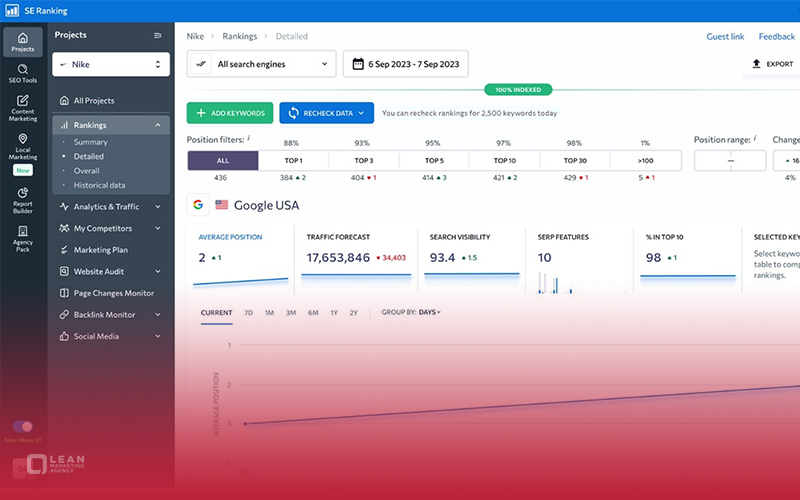The width and height of the screenshot is (800, 500).
Task: Expand My Competitors section
Action: pyautogui.click(x=158, y=228)
